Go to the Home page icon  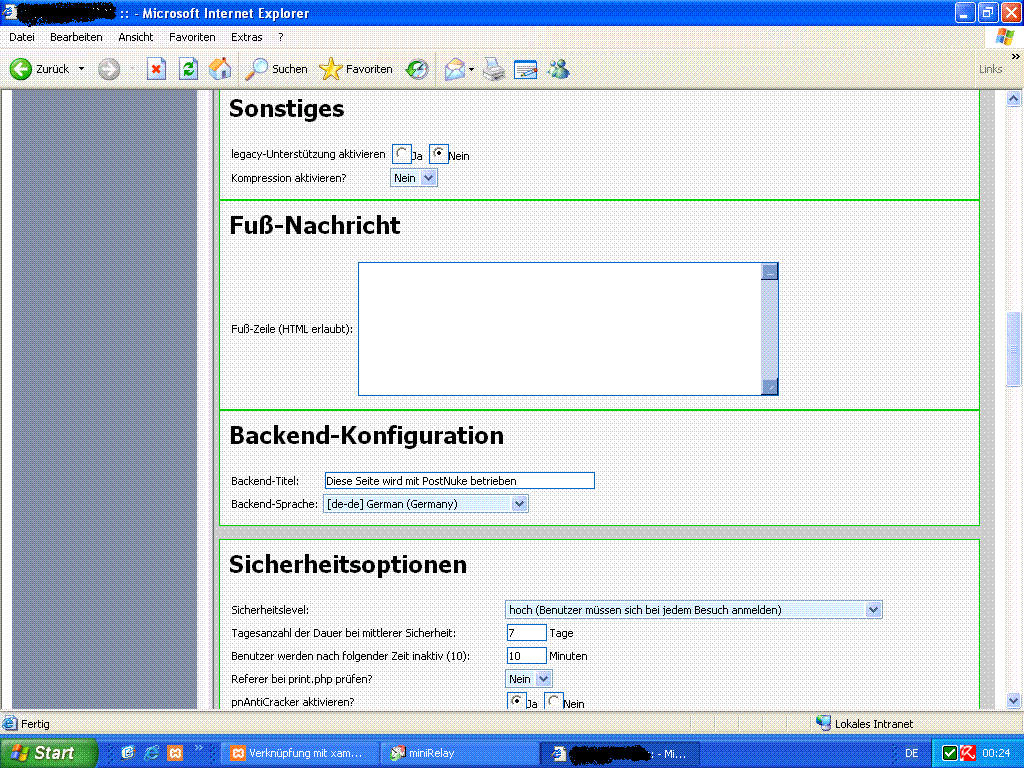coord(220,69)
